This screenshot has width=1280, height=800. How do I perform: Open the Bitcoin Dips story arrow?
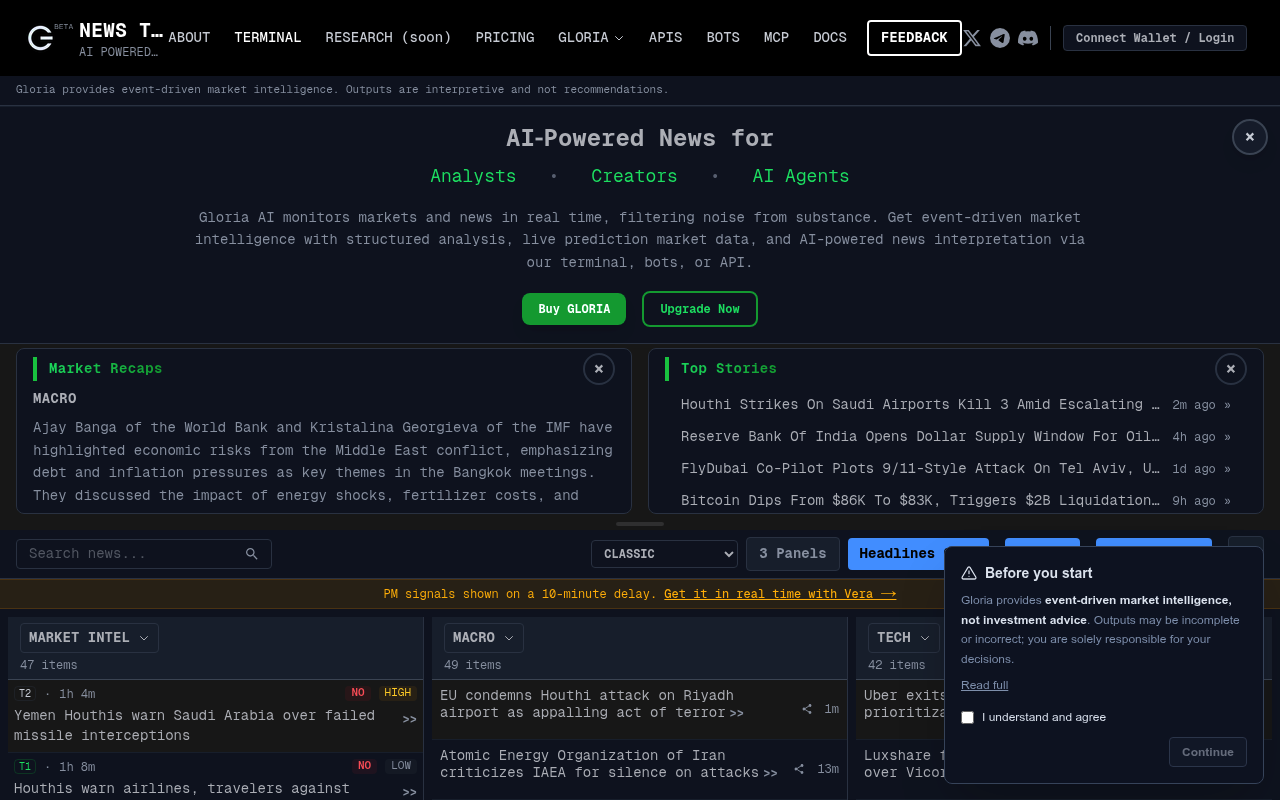pyautogui.click(x=1228, y=501)
